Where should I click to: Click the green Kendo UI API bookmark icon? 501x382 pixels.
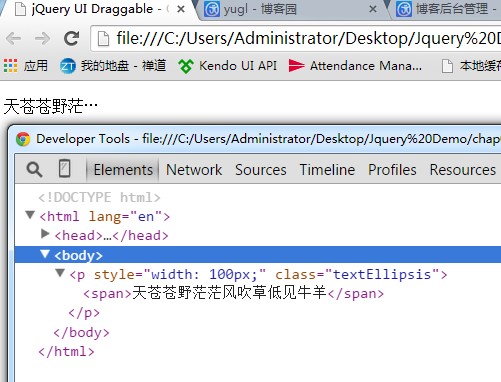[186, 66]
